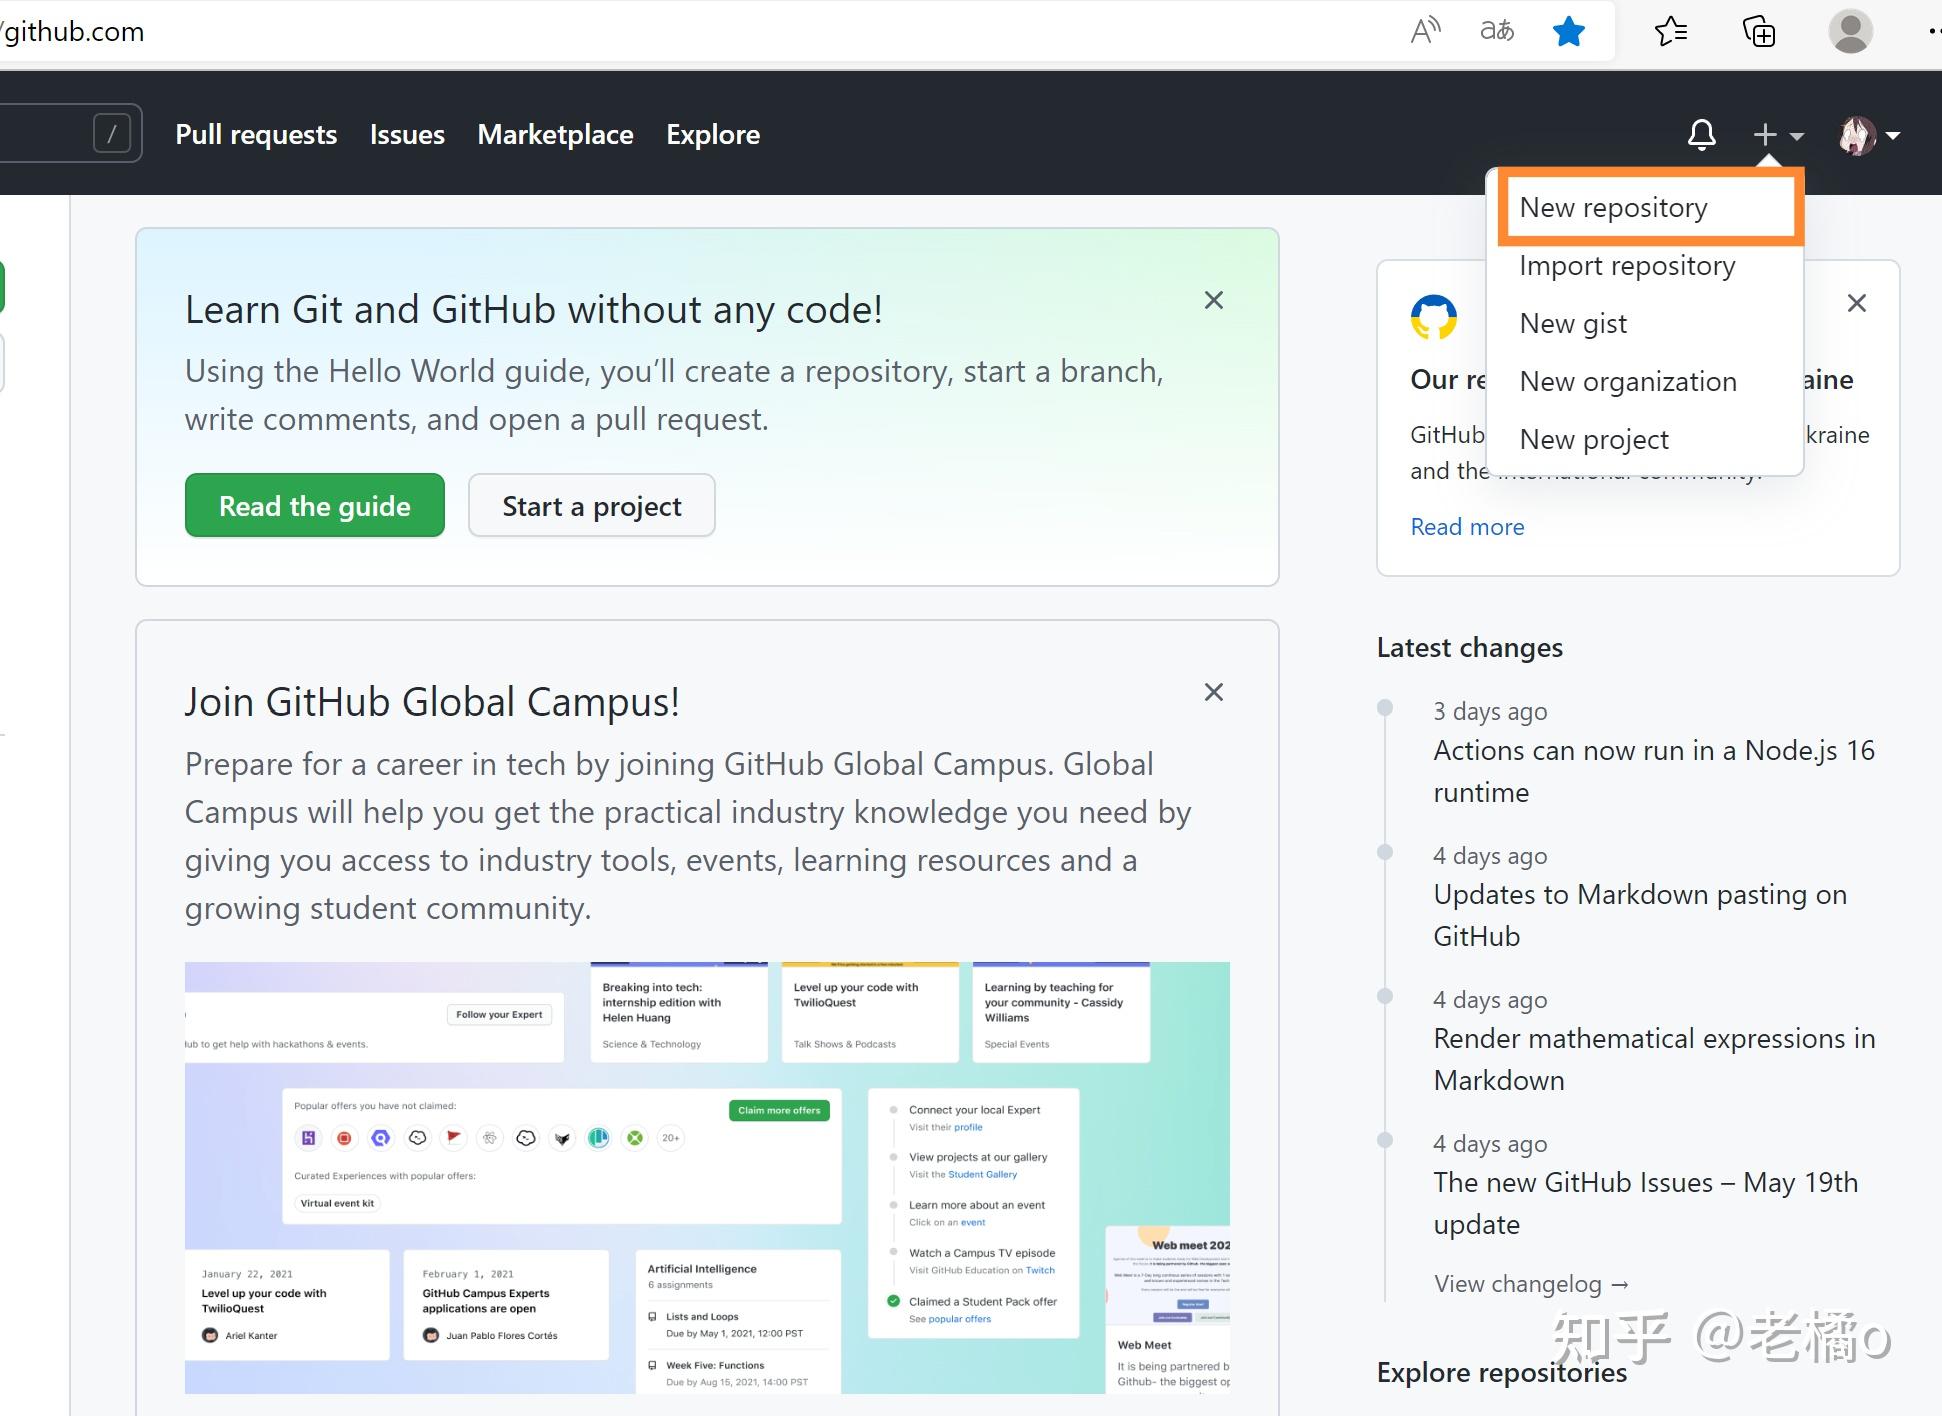Dismiss the Ukraine response notice card
Screen dimensions: 1942x1416
point(1856,303)
